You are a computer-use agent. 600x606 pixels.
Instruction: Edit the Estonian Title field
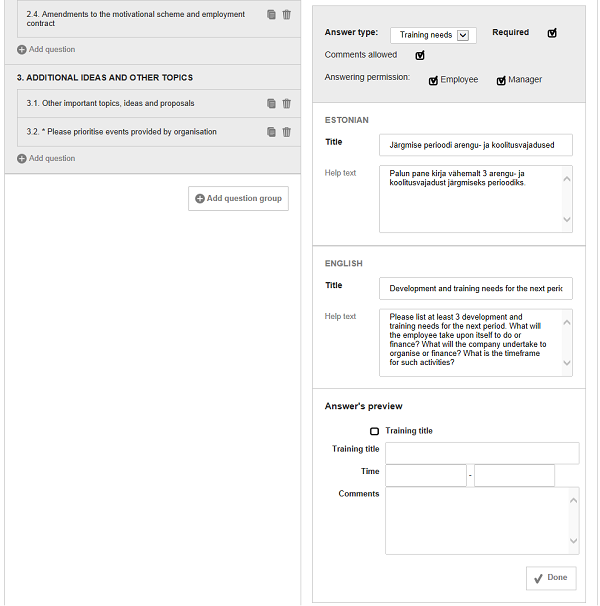476,145
